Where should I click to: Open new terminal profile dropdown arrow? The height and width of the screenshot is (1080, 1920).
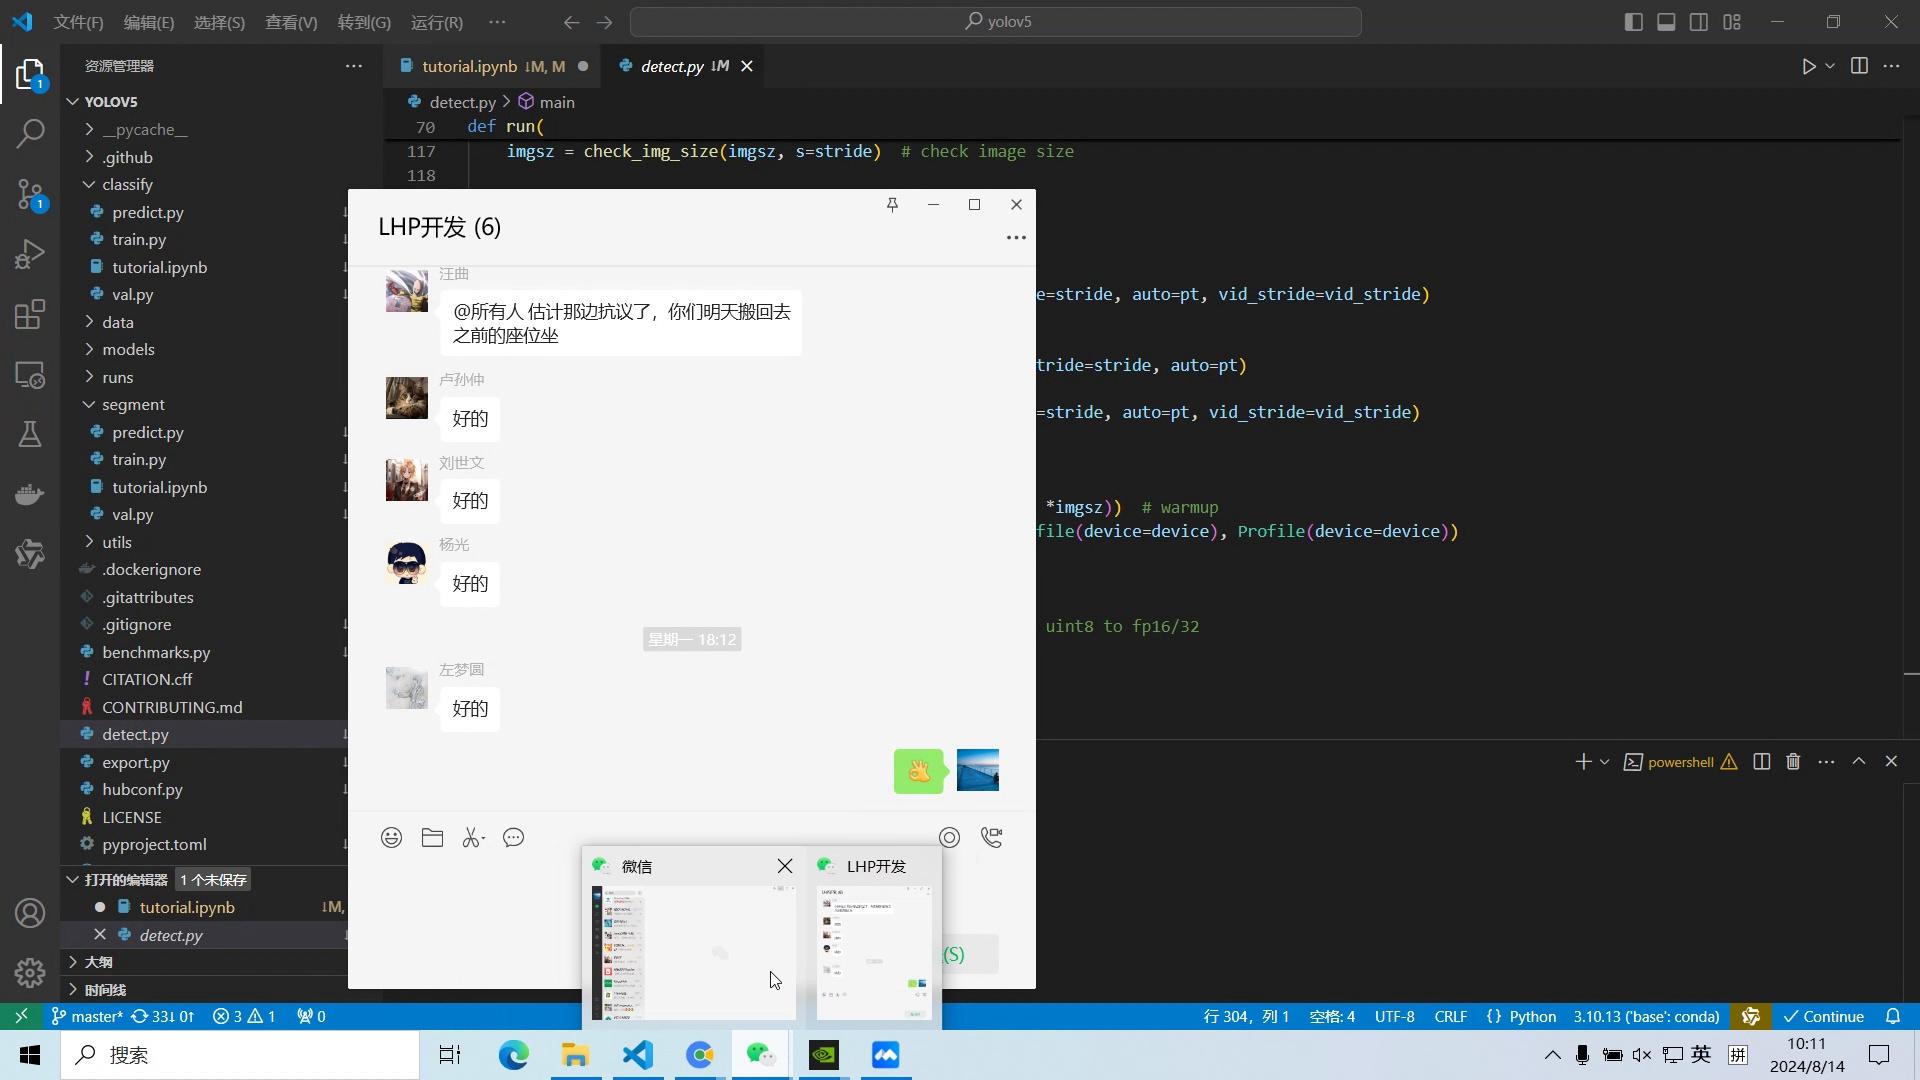tap(1604, 762)
